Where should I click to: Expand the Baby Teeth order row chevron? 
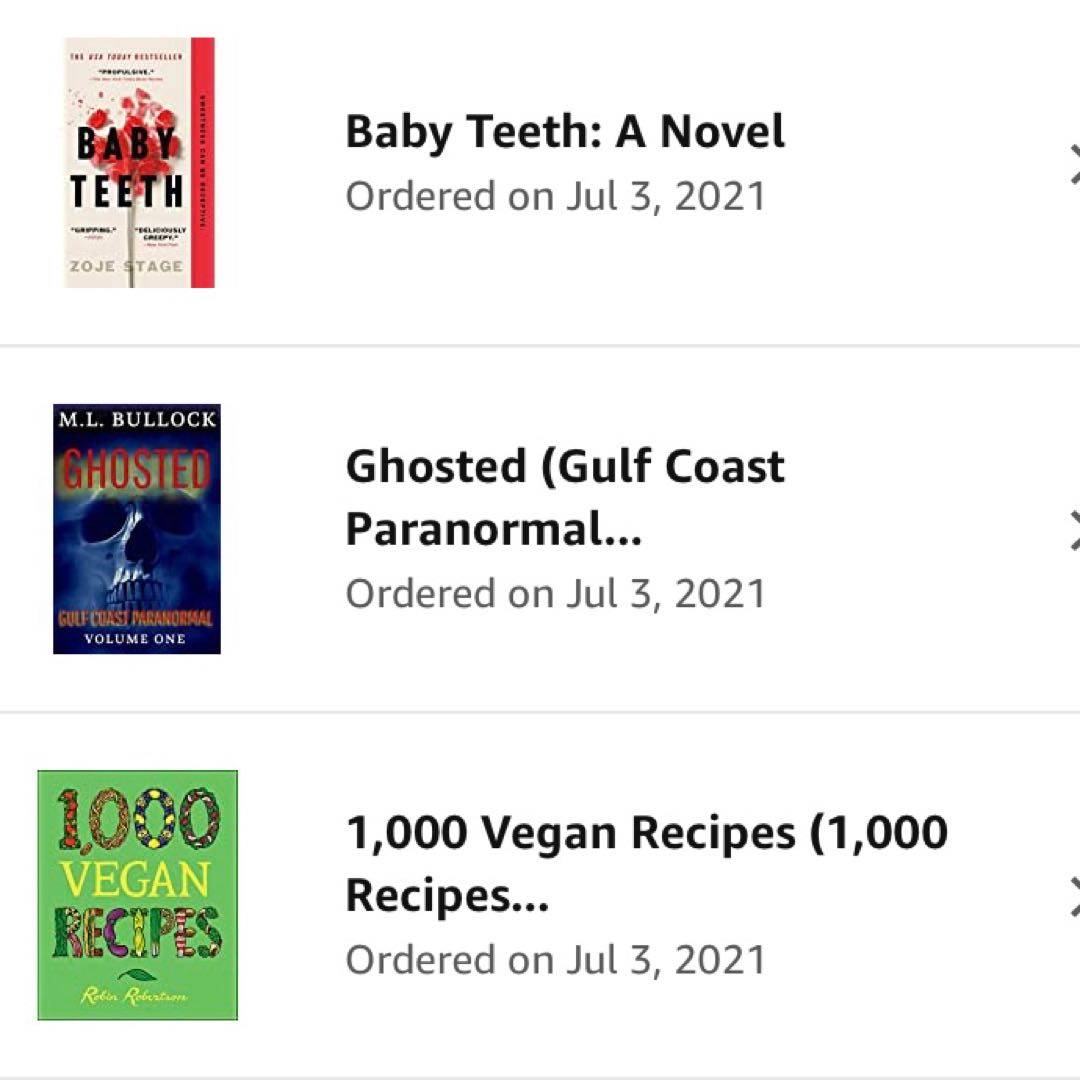point(1072,165)
